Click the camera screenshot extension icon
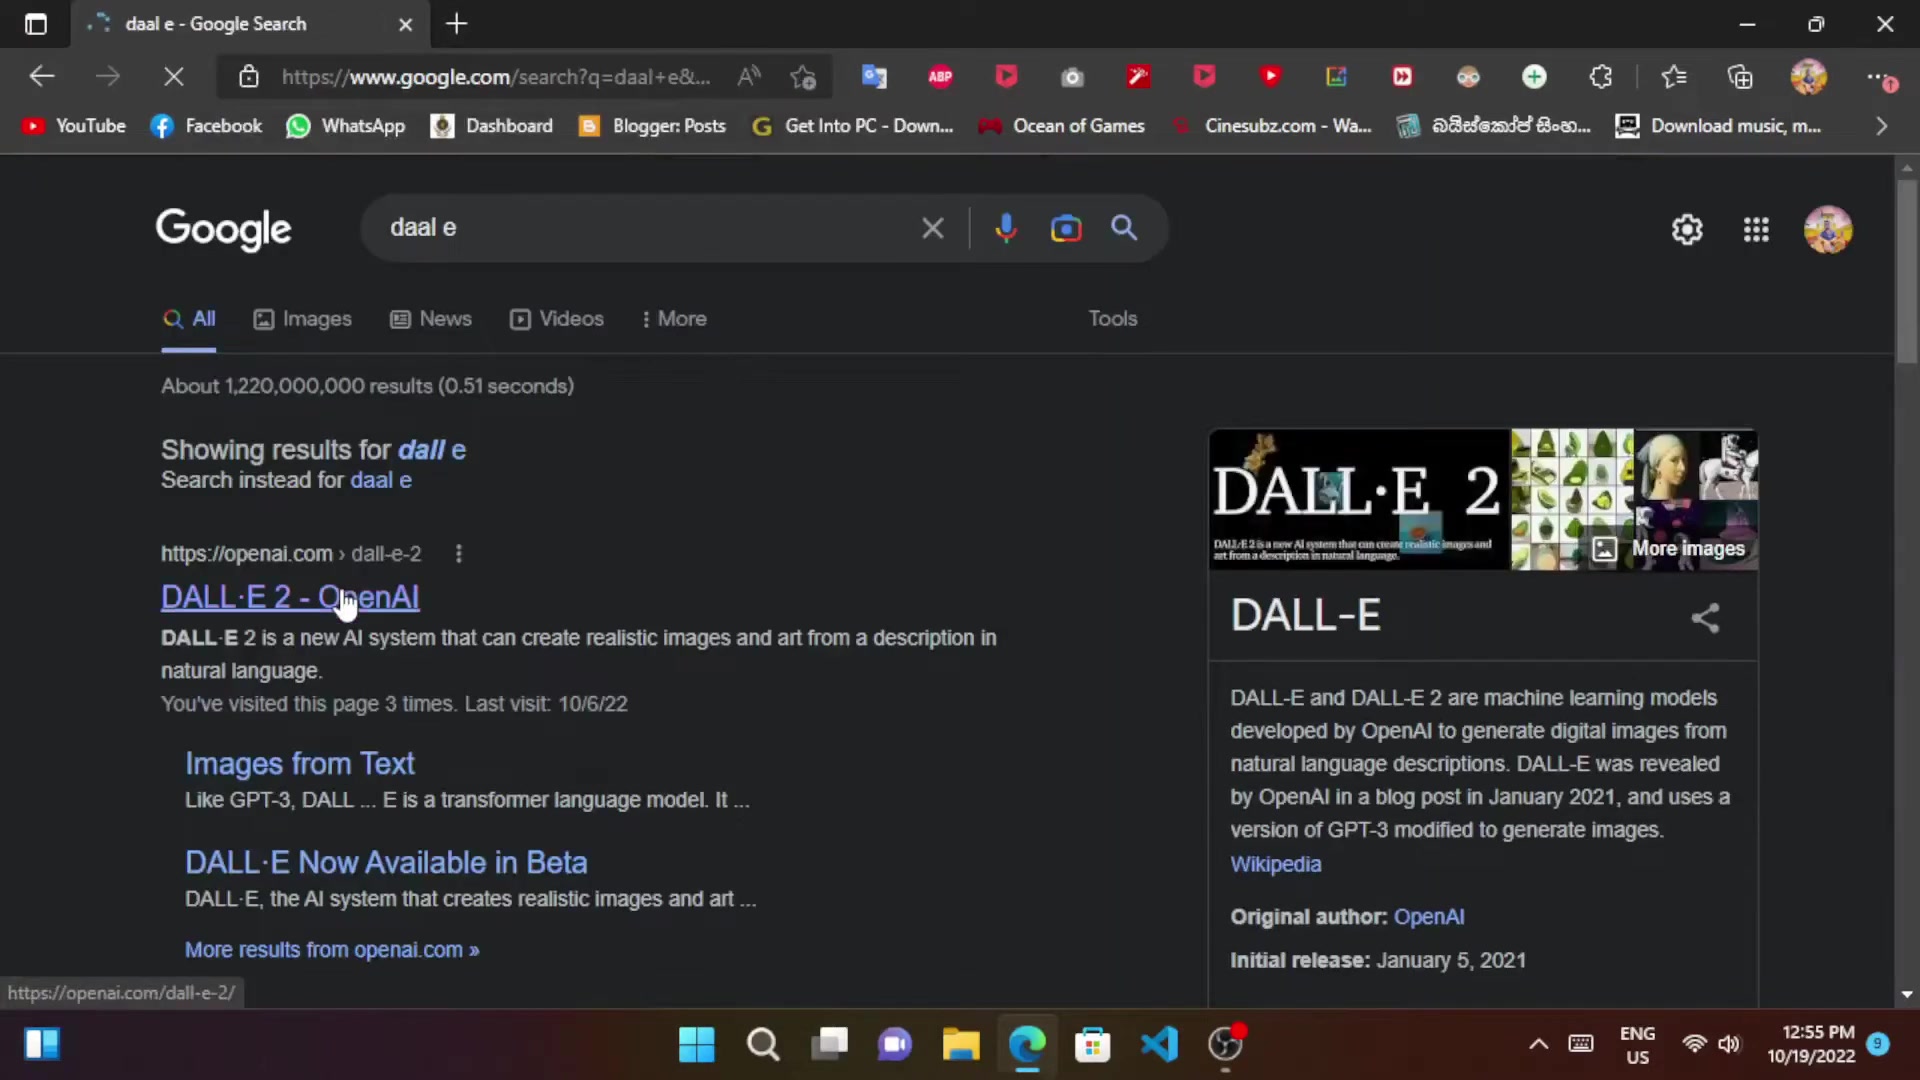This screenshot has height=1080, width=1920. click(1072, 76)
